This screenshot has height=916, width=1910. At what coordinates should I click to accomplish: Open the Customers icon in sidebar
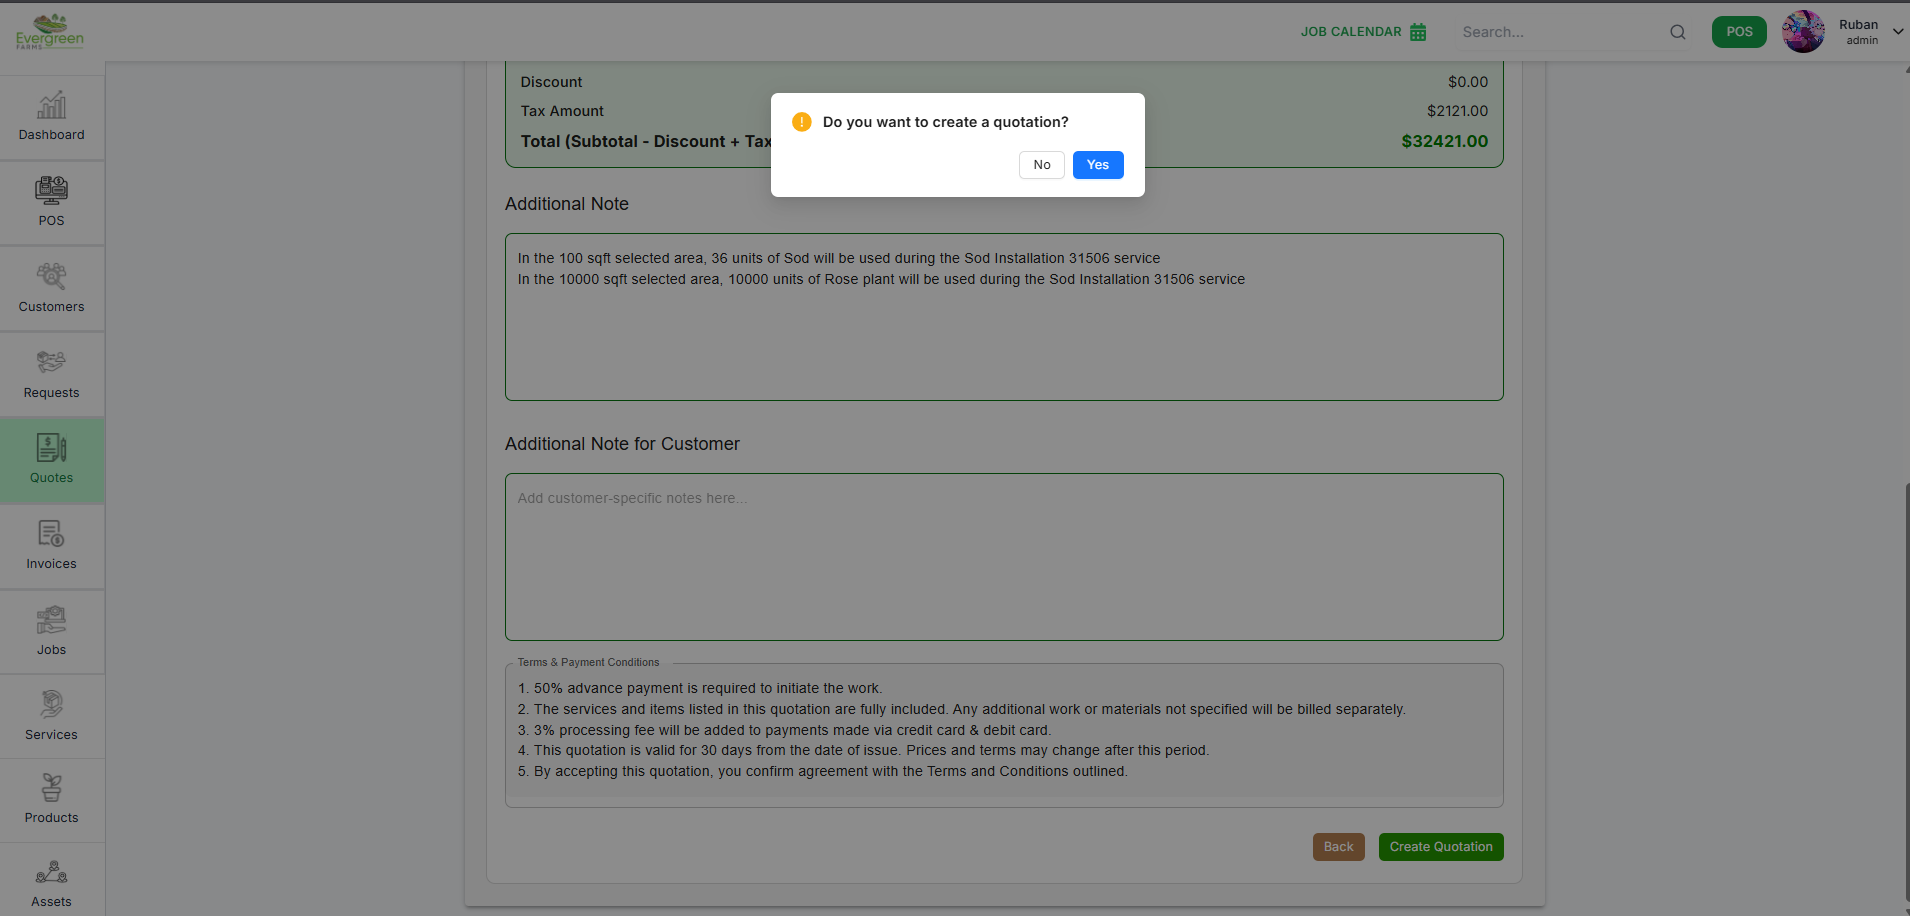51,276
